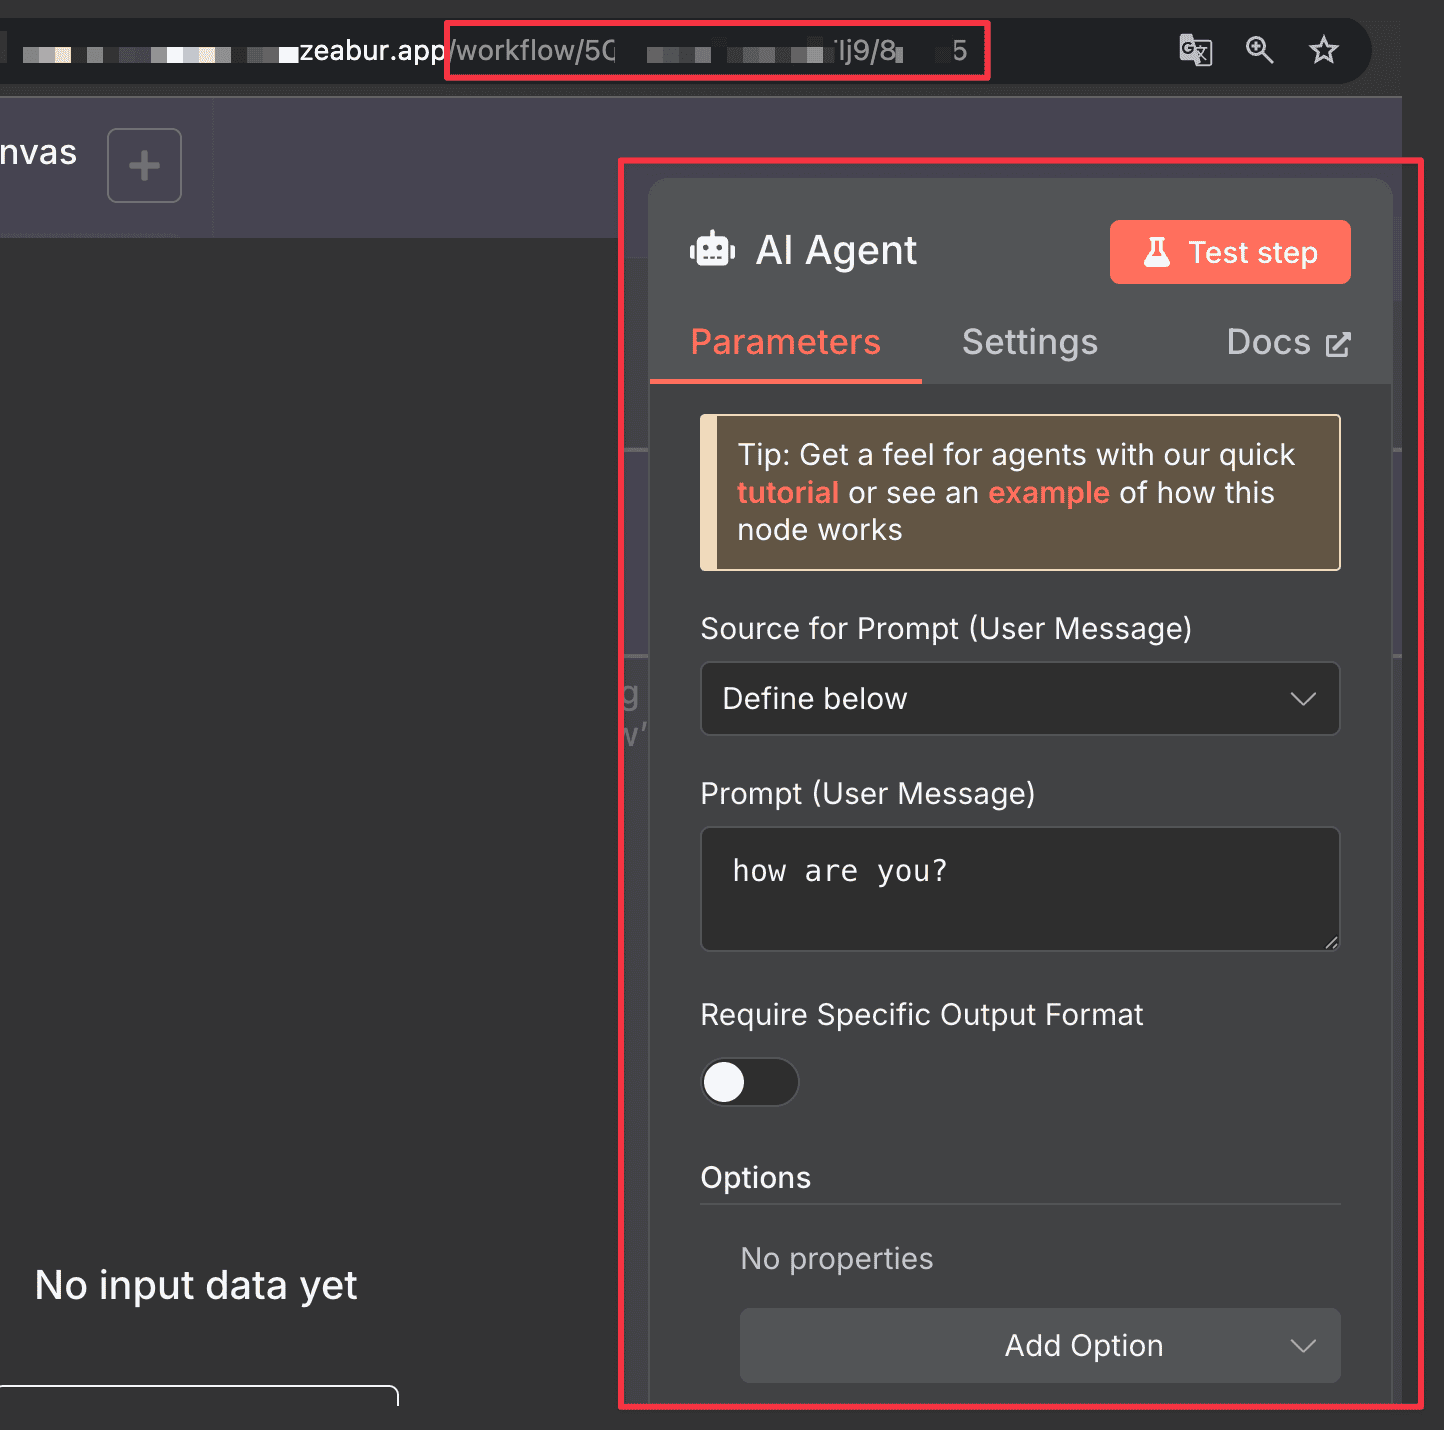The width and height of the screenshot is (1444, 1430).
Task: Click the AI Agent robot icon
Action: click(712, 249)
